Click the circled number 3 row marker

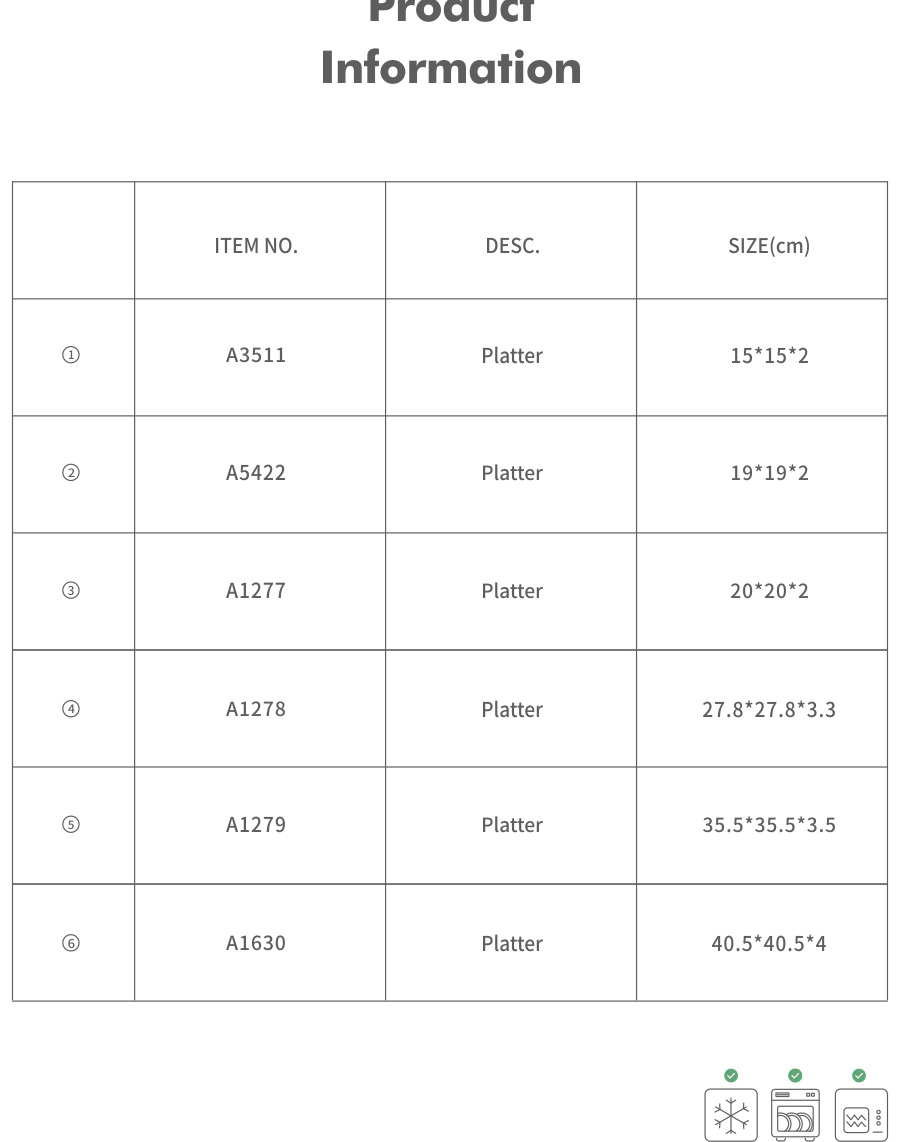pos(71,590)
